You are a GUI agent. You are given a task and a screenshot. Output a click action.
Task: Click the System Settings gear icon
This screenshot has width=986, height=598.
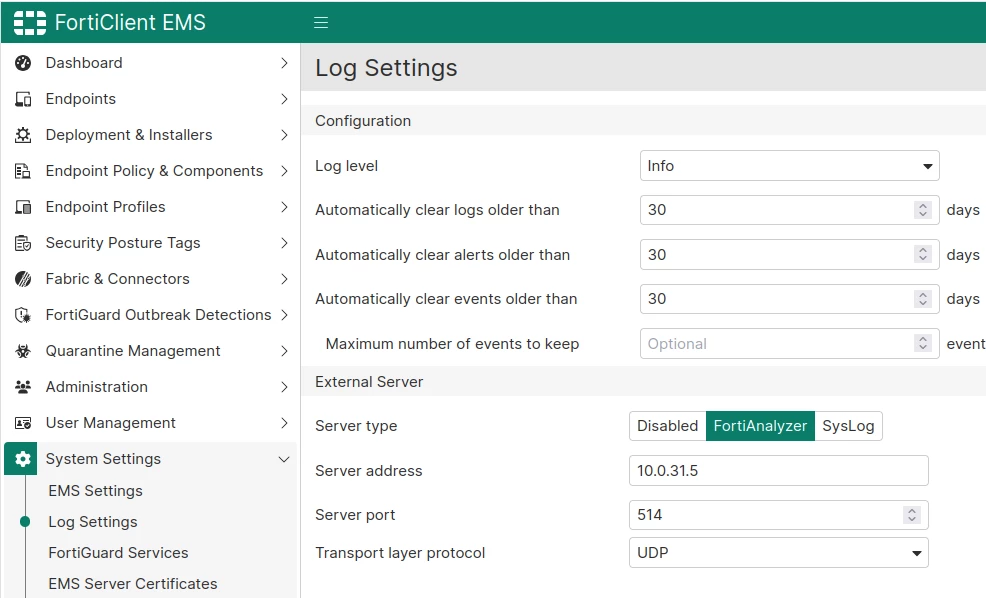23,459
